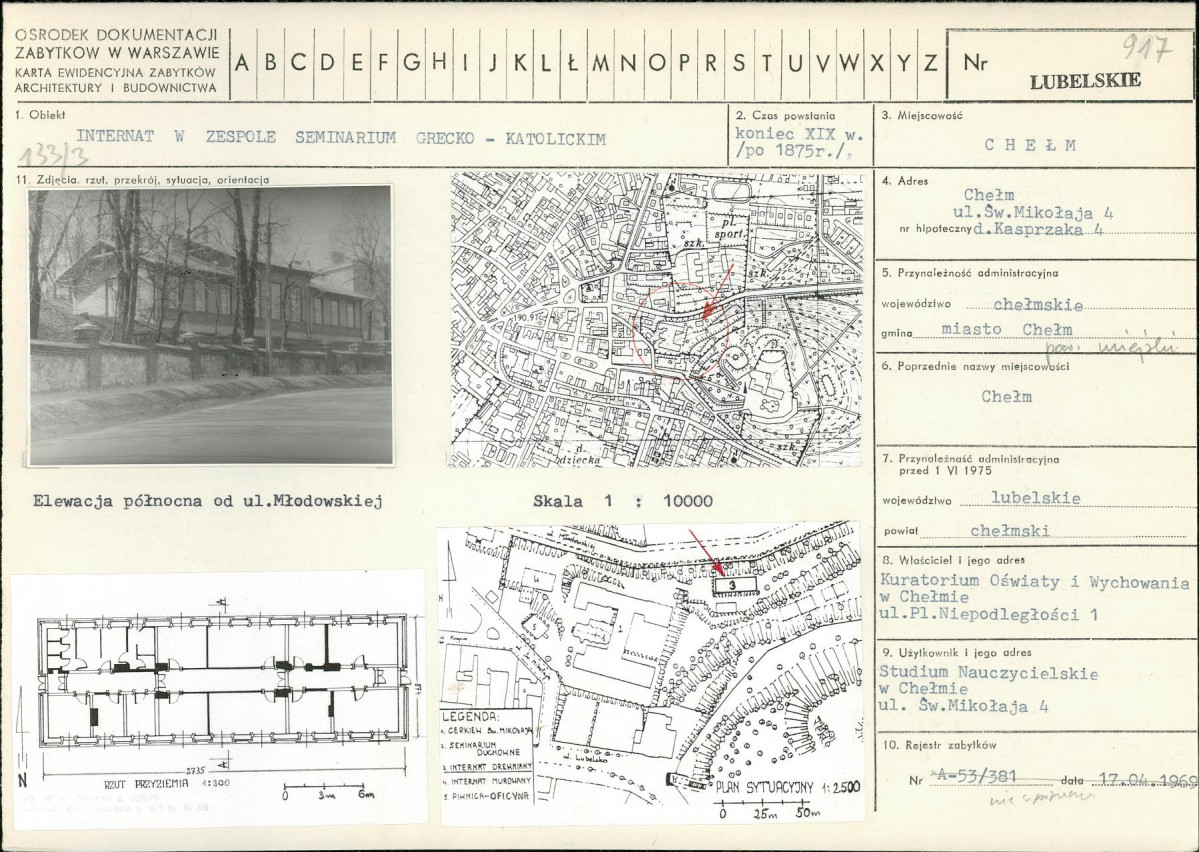1199x852 pixels.
Task: Click building number 3 on the site plan
Action: coord(732,584)
